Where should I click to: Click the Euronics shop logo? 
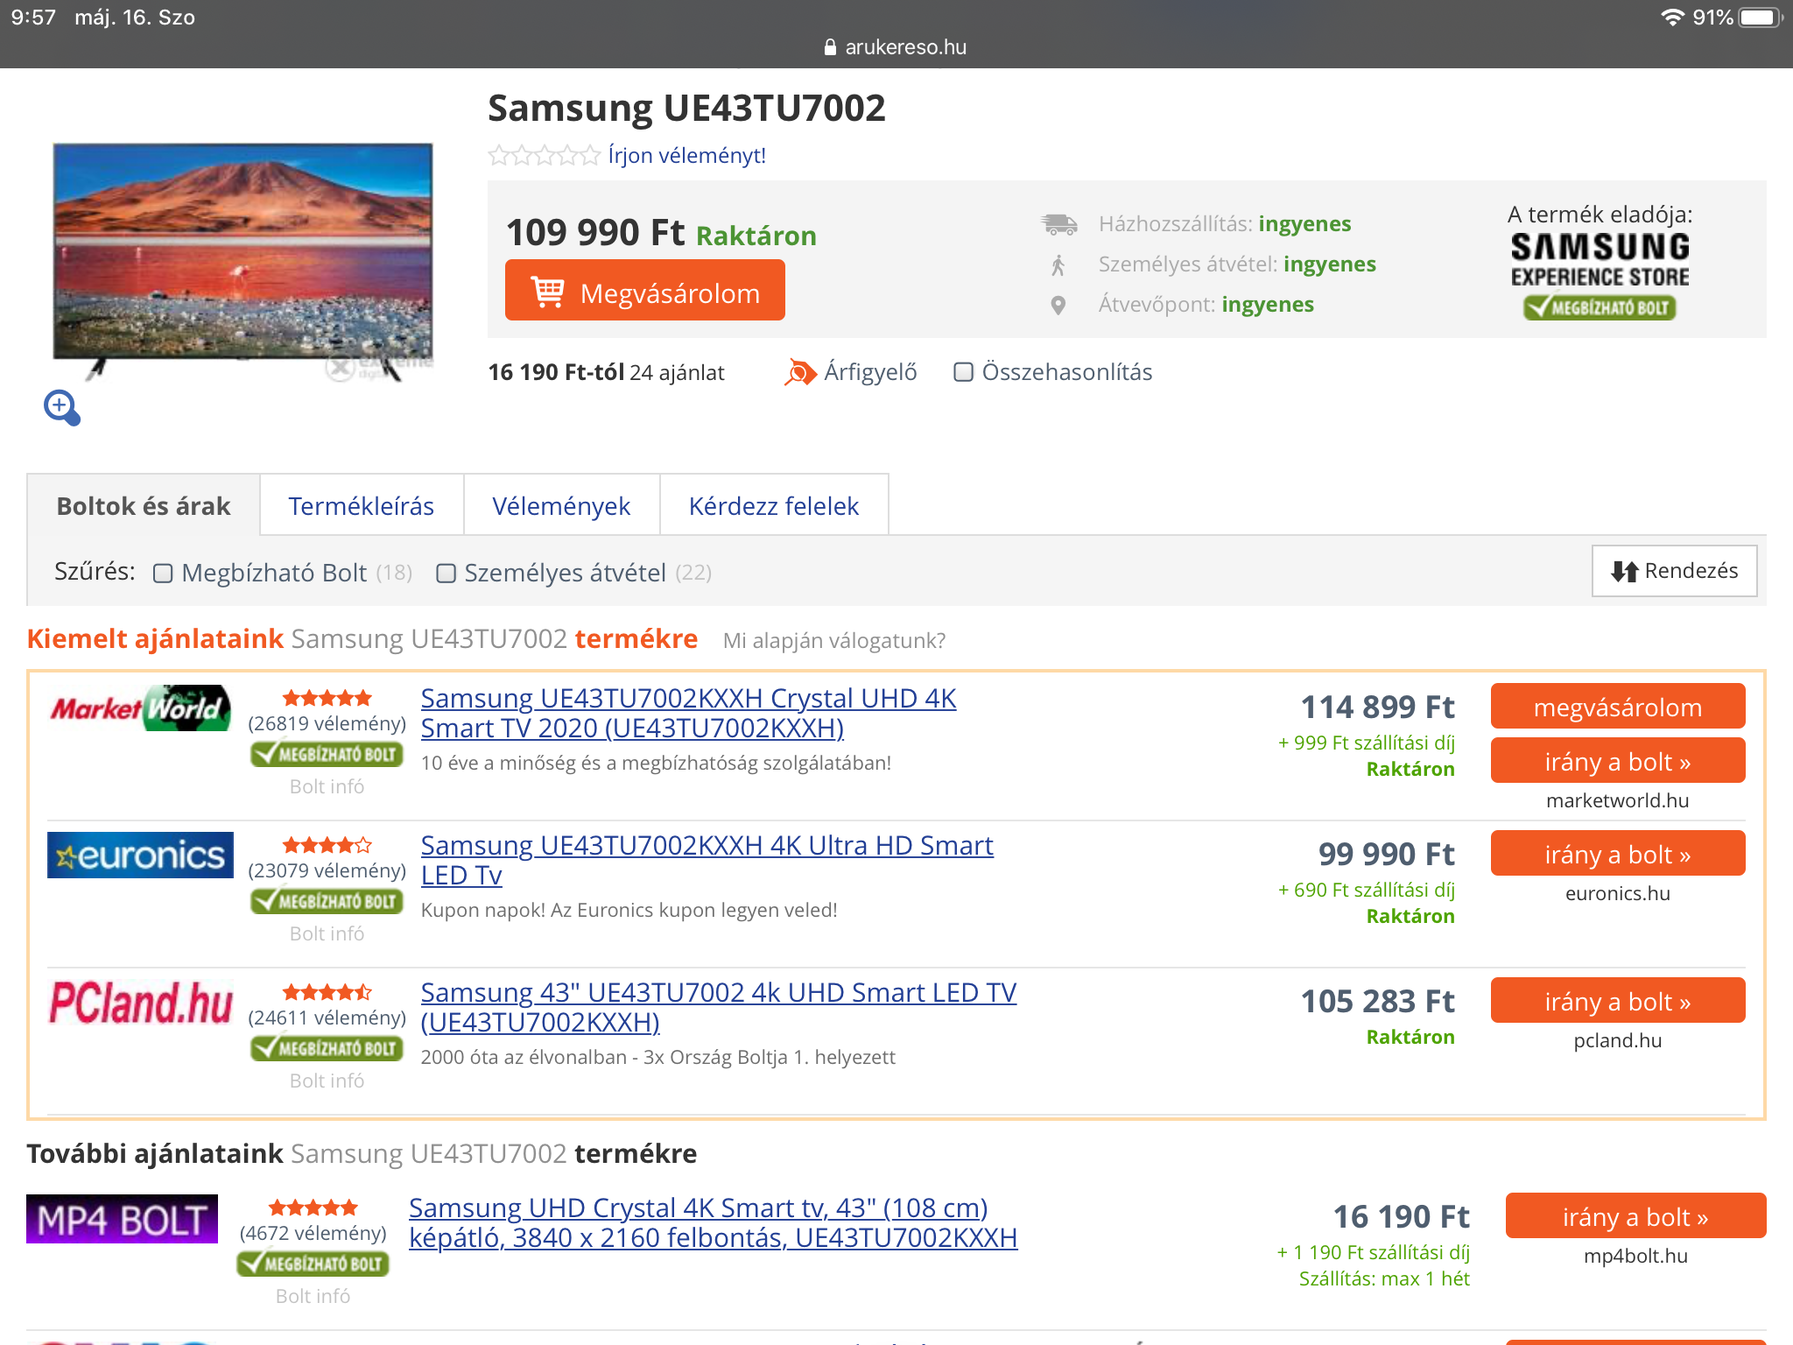[x=140, y=856]
